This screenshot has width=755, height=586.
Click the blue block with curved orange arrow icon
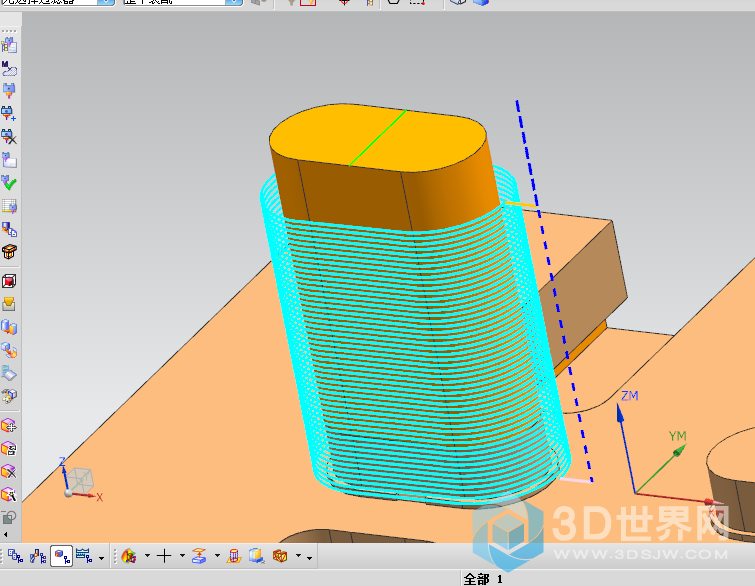point(9,350)
